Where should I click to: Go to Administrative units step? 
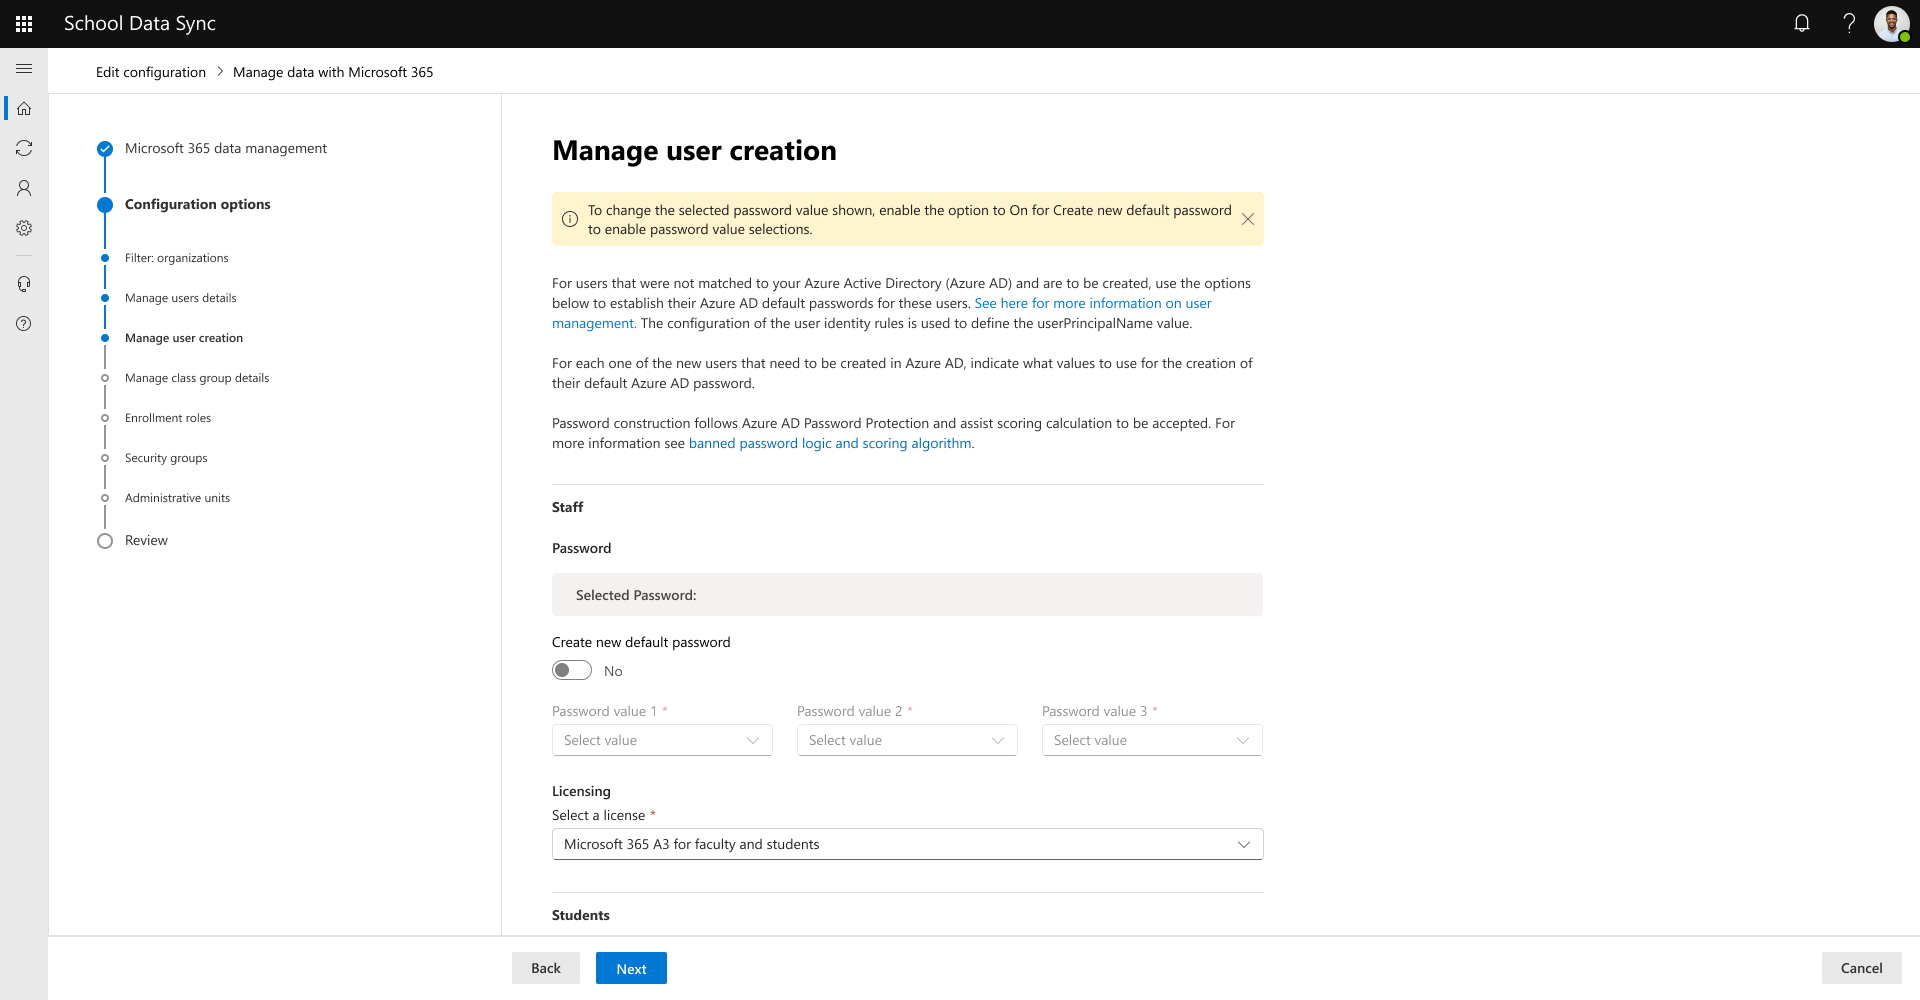click(178, 498)
